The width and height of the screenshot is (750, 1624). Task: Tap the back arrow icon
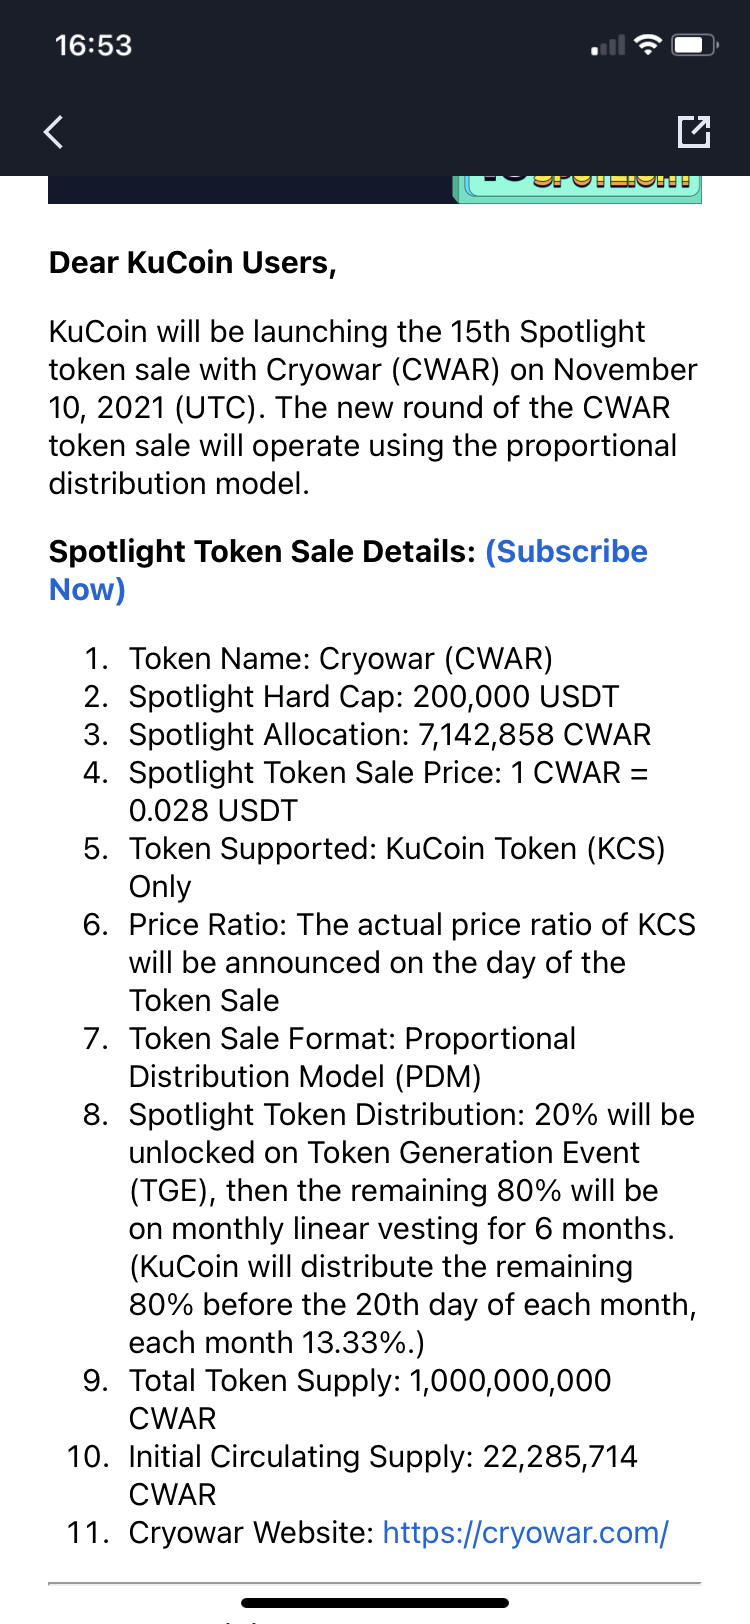point(54,131)
